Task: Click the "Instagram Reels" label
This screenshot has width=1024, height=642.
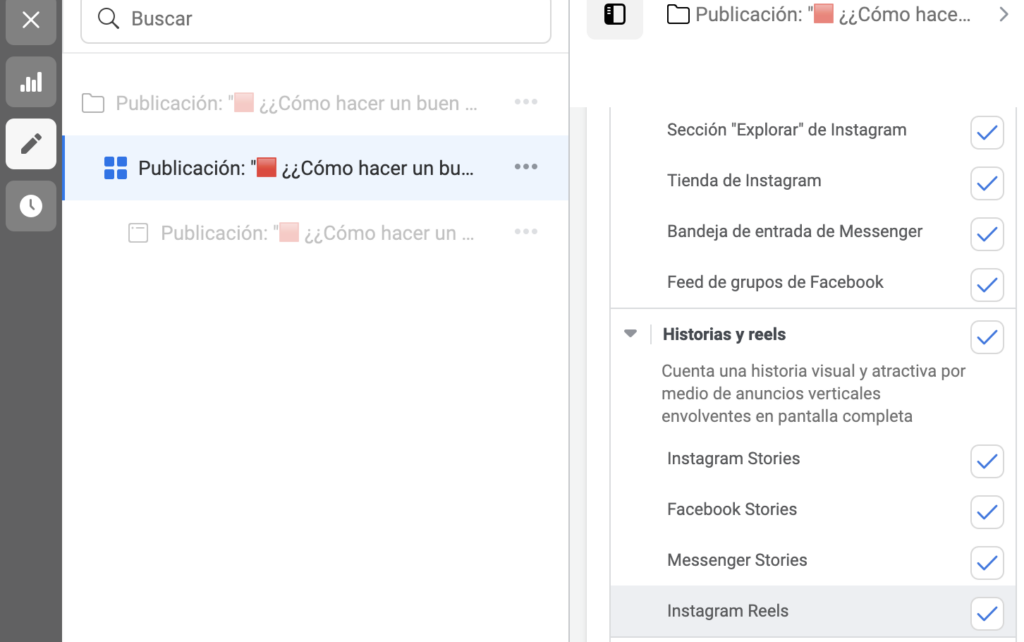Action: pyautogui.click(x=728, y=611)
